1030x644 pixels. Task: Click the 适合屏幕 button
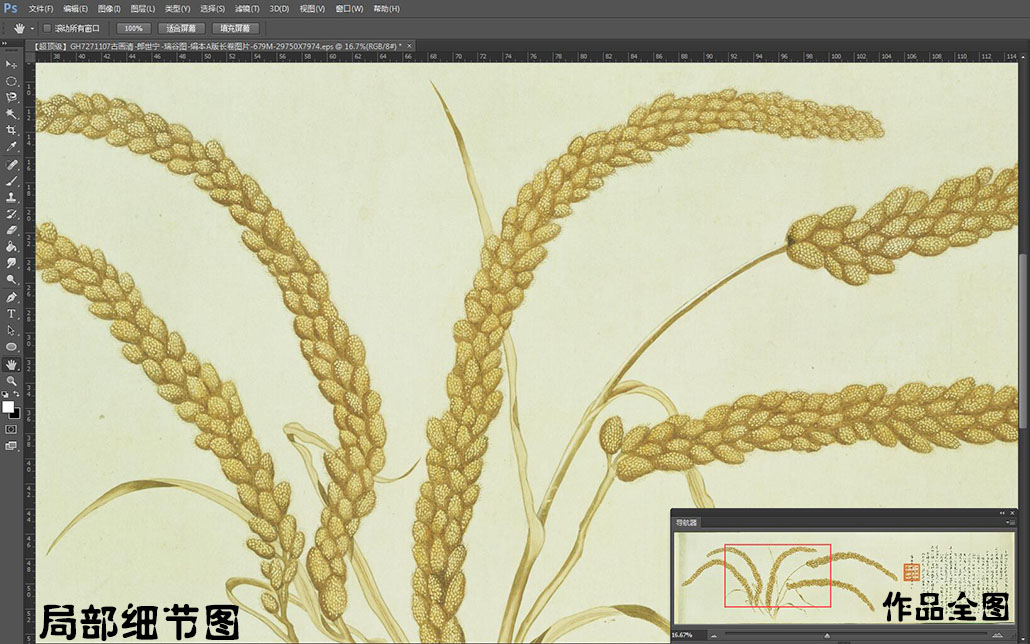tap(181, 28)
